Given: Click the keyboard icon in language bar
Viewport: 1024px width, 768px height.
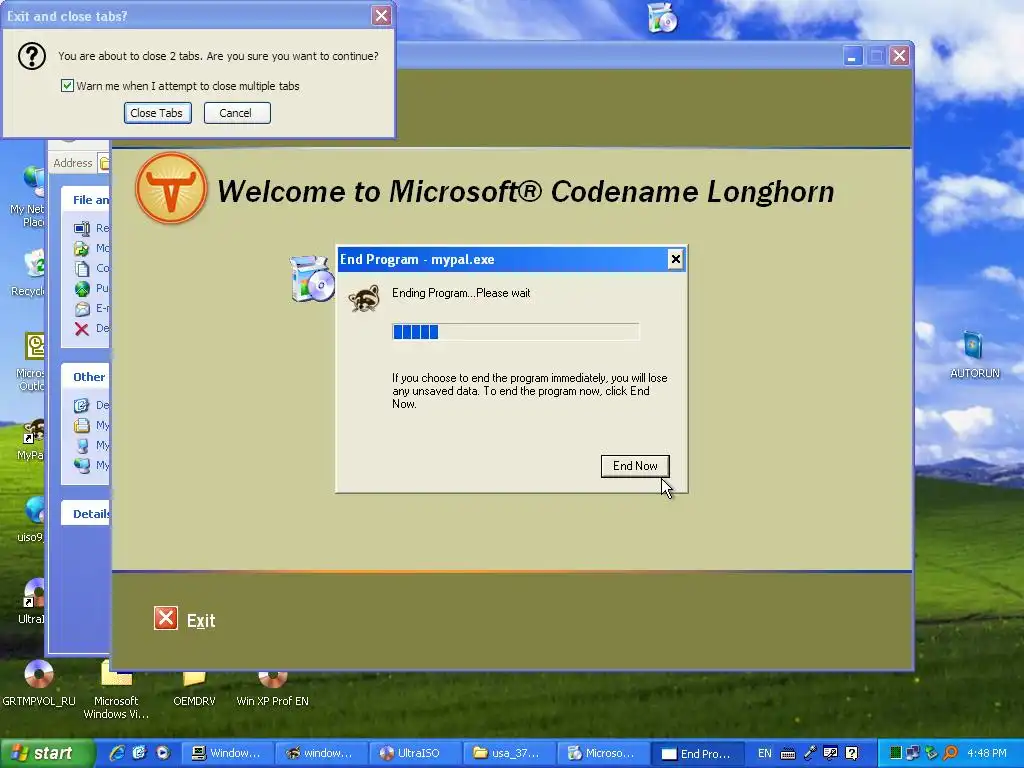Looking at the screenshot, I should [x=788, y=754].
